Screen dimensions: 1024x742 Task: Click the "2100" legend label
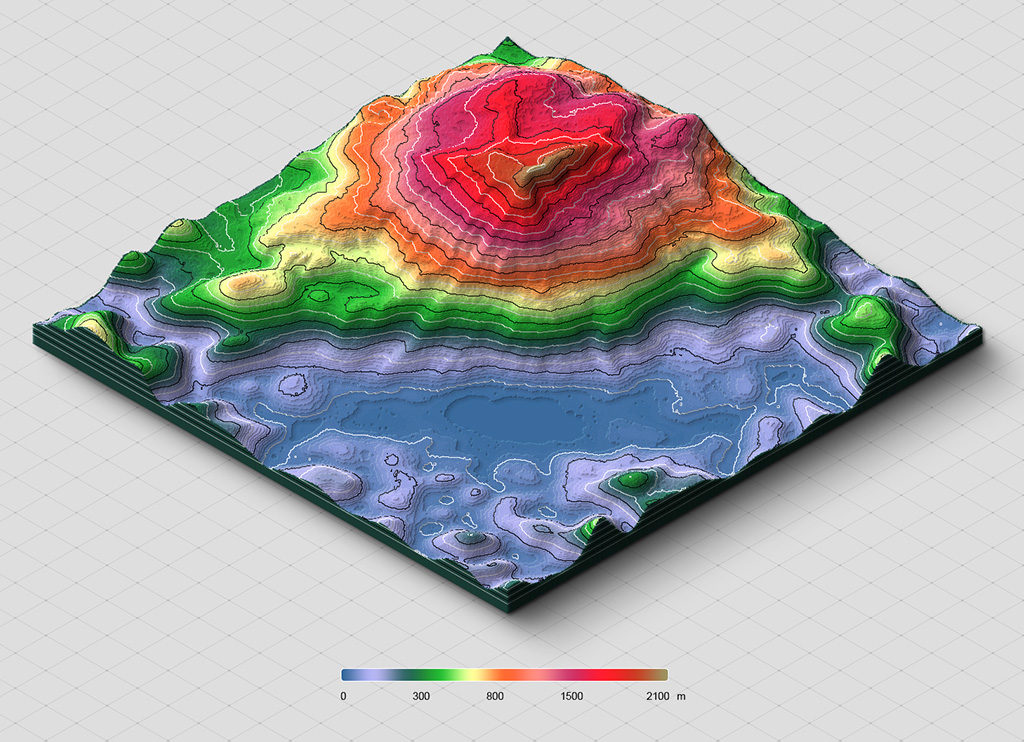click(x=658, y=696)
